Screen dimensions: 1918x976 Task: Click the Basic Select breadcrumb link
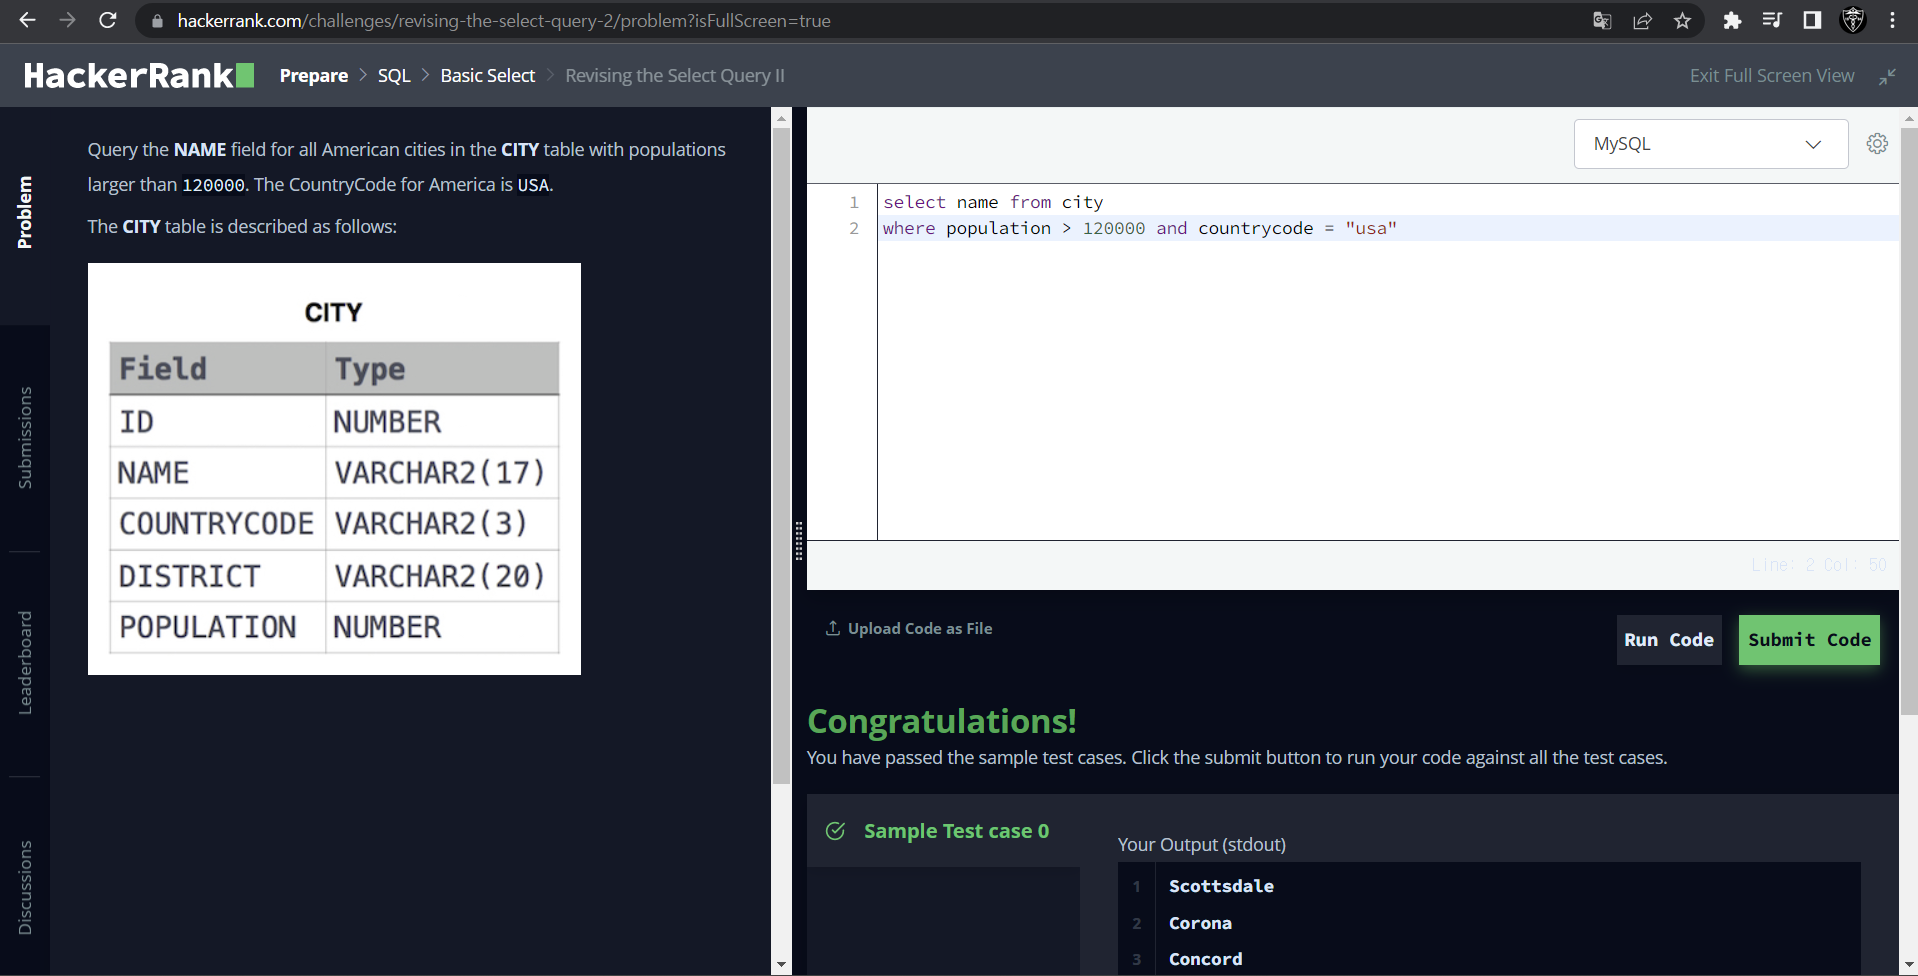click(x=488, y=76)
